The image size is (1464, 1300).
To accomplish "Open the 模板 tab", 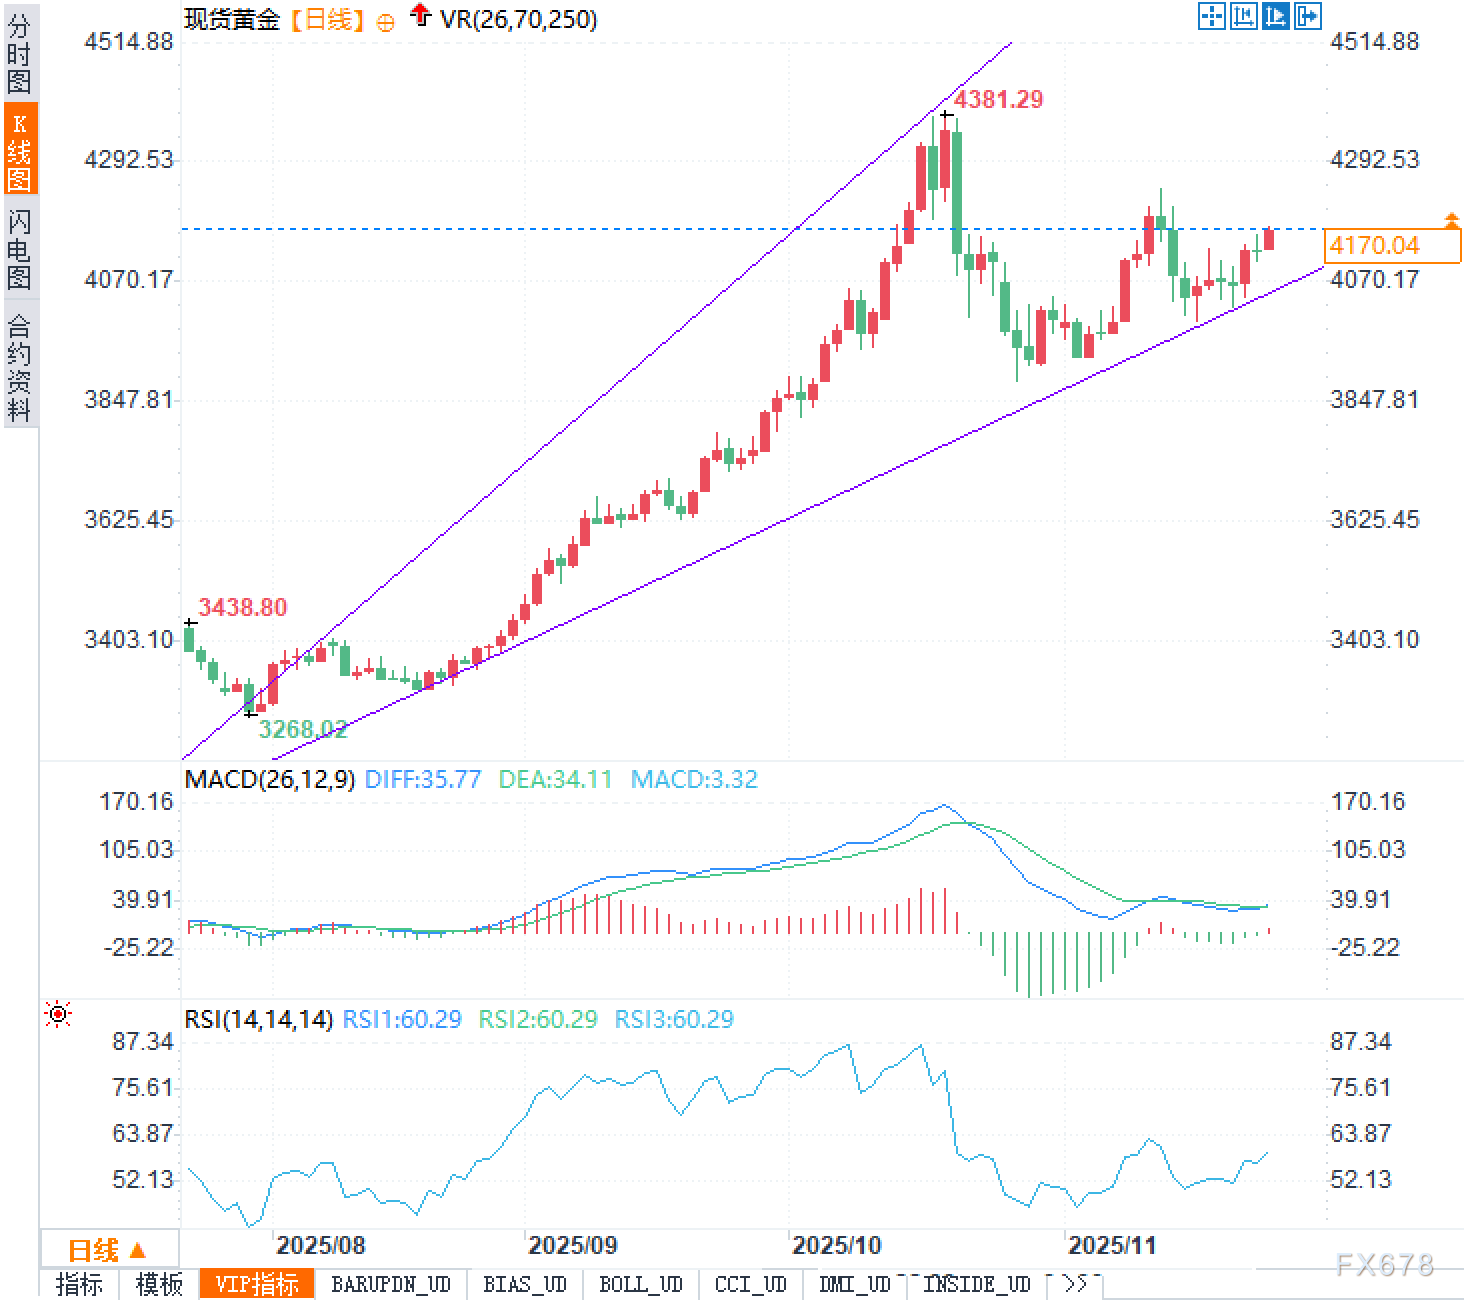I will coord(159,1284).
